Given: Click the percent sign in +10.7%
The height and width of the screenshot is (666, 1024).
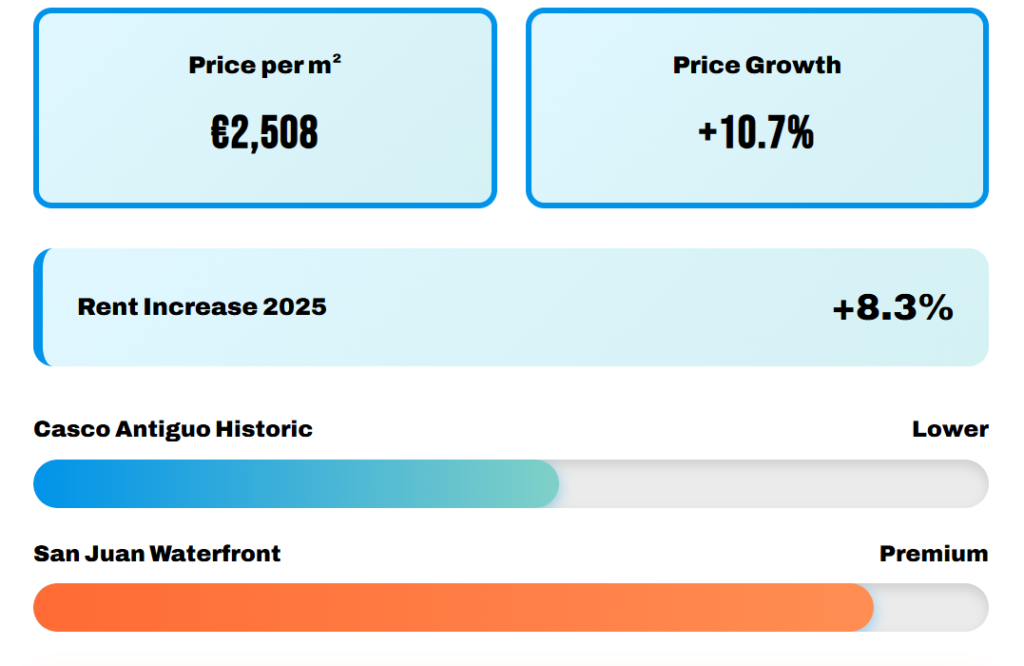Looking at the screenshot, I should 799,133.
